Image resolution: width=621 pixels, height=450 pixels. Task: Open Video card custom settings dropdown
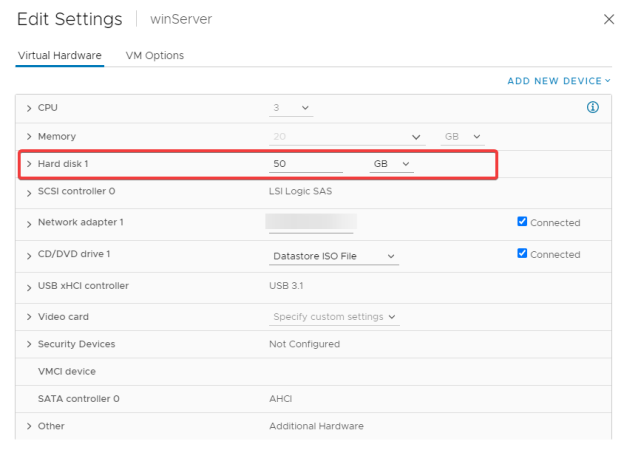tap(334, 317)
